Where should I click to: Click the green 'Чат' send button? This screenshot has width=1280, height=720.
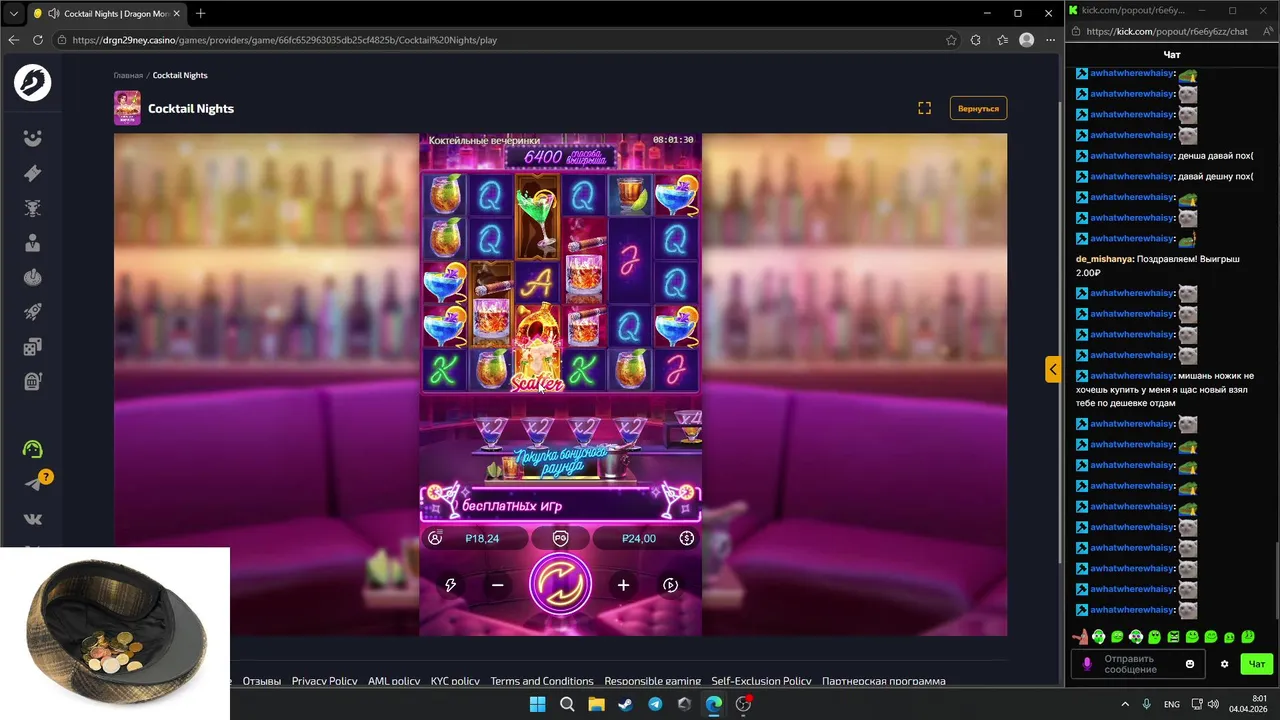1257,664
